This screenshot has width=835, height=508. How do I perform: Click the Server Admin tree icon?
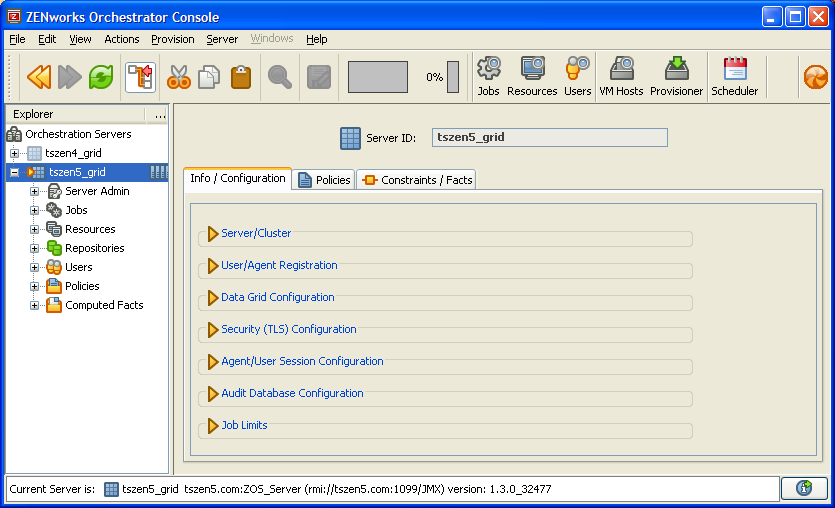[54, 191]
